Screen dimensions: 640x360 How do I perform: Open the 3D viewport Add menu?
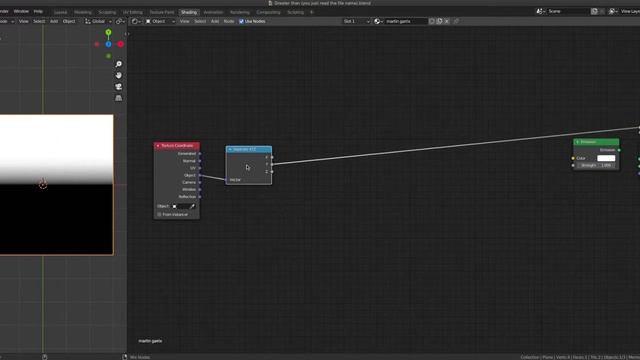pyautogui.click(x=53, y=21)
